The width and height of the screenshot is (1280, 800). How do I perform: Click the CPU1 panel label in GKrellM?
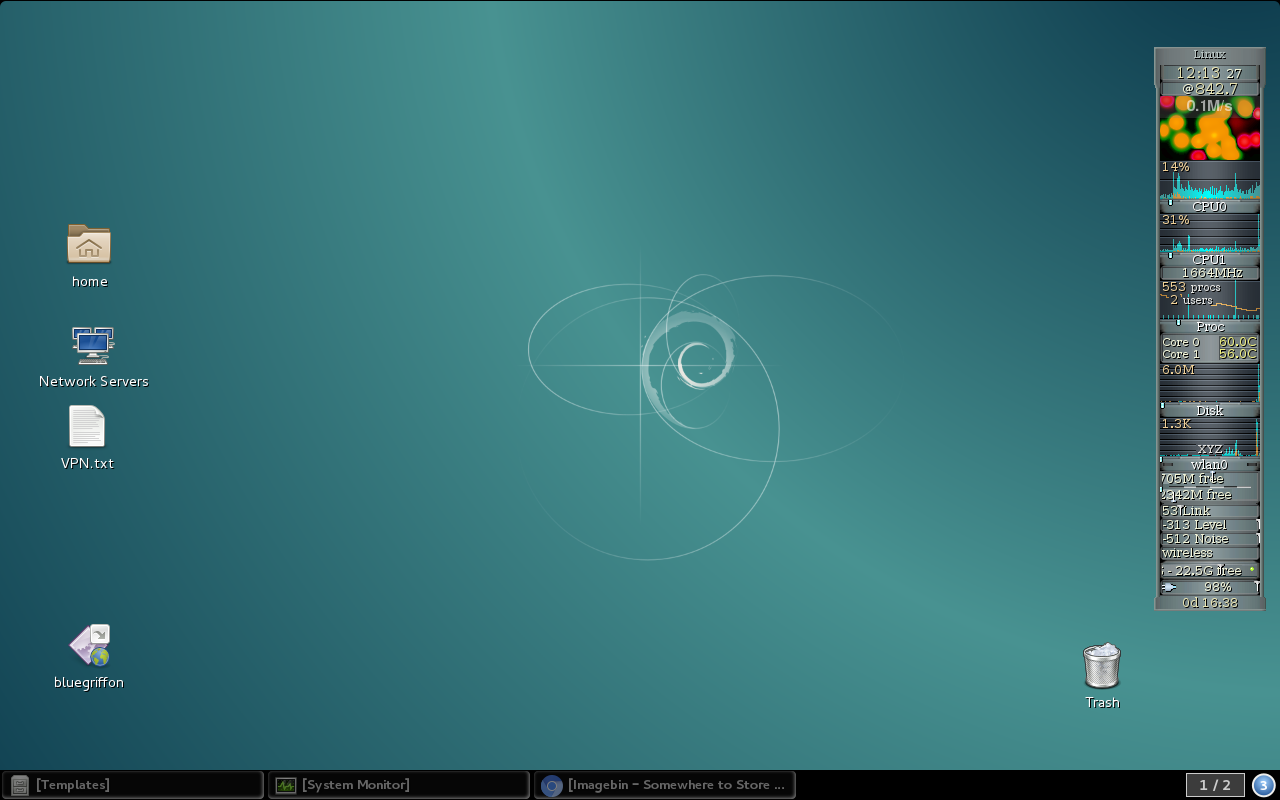click(x=1209, y=260)
